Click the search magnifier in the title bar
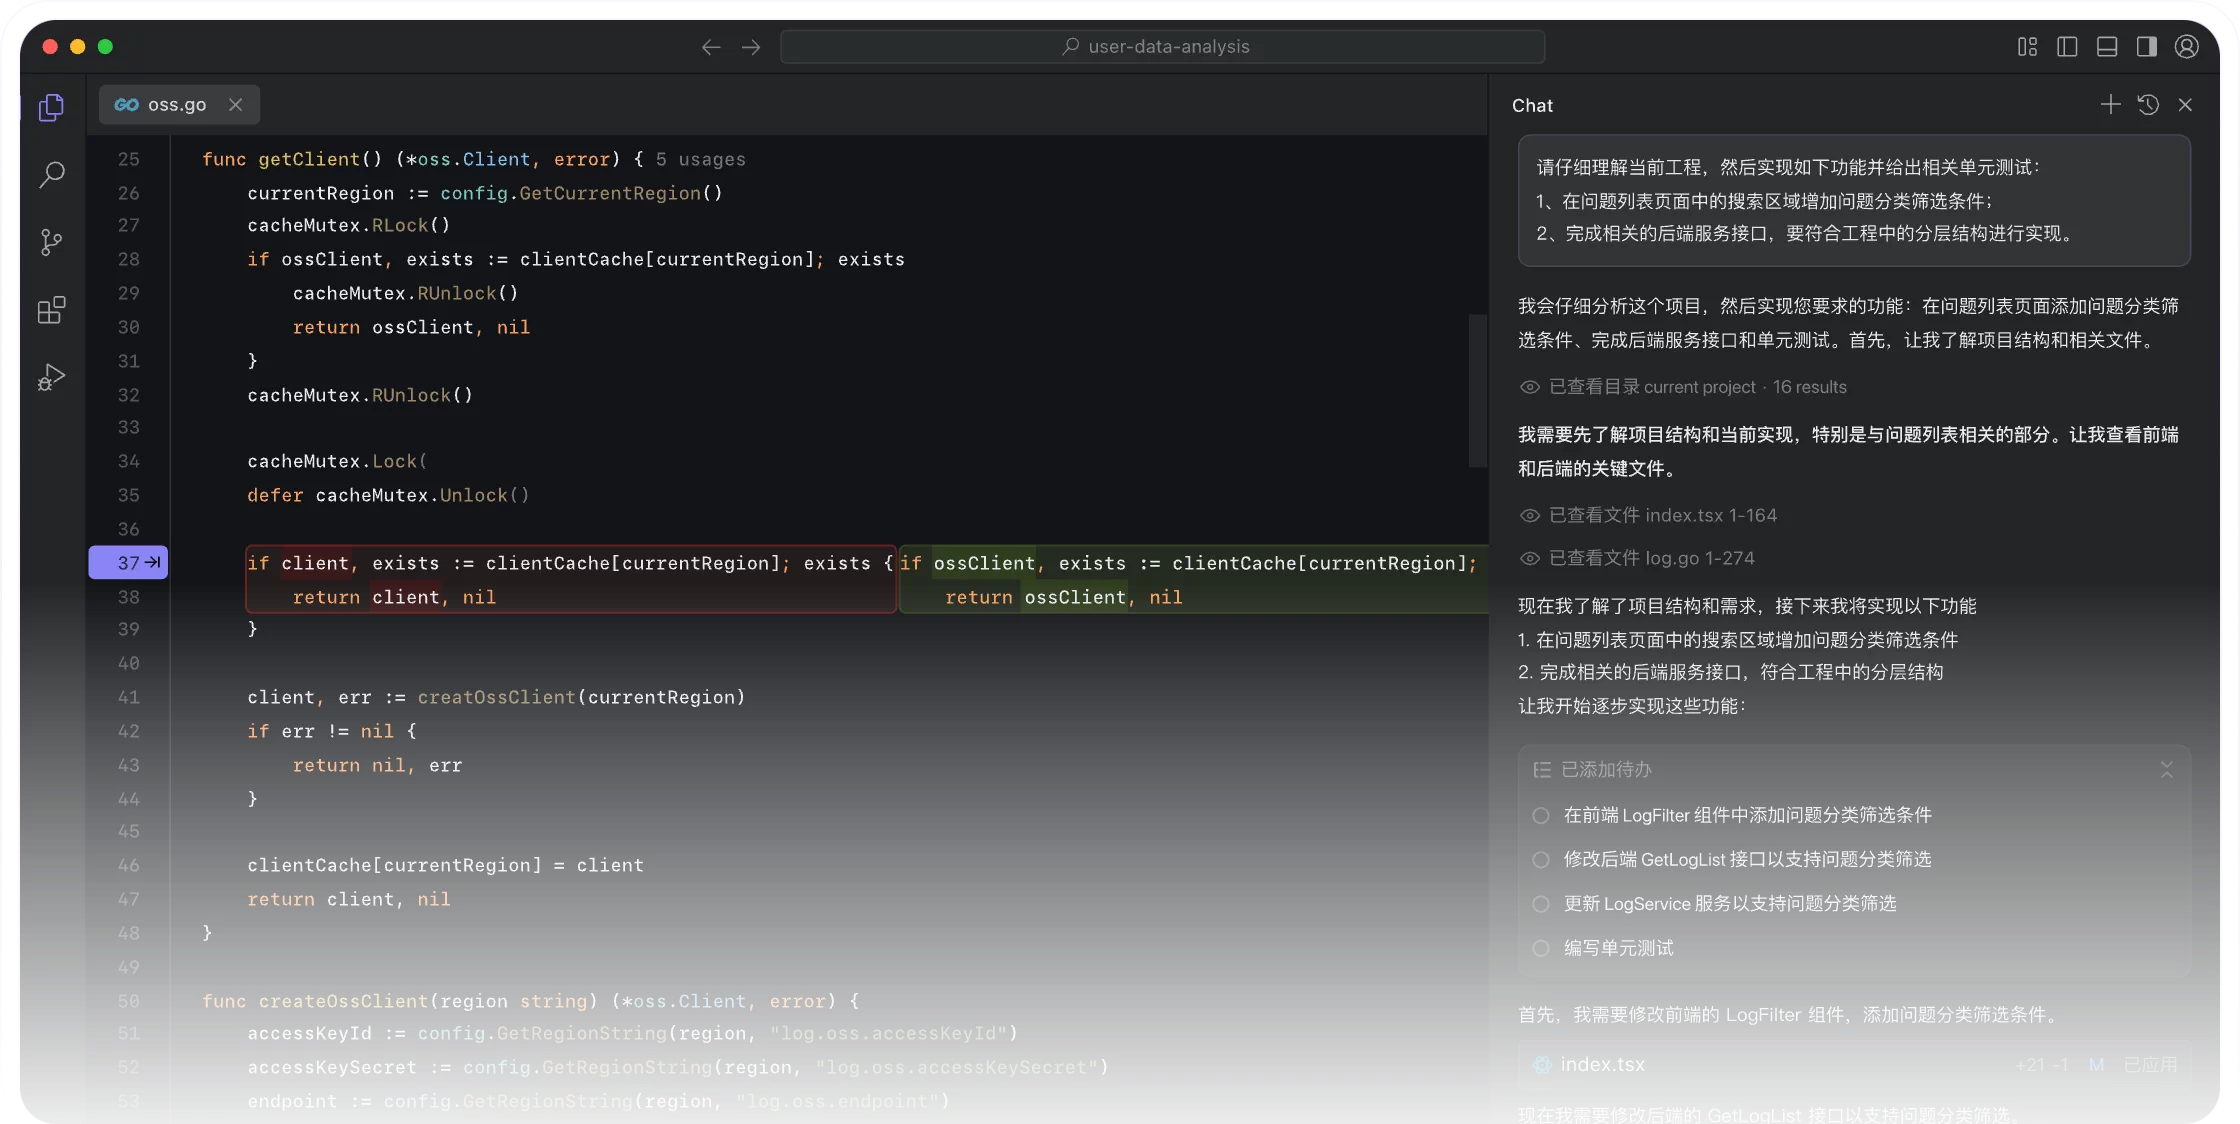 click(x=1070, y=47)
